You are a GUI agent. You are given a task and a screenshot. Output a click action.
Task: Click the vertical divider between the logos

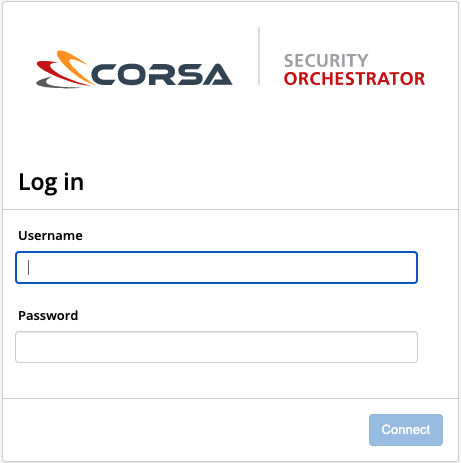(x=259, y=56)
